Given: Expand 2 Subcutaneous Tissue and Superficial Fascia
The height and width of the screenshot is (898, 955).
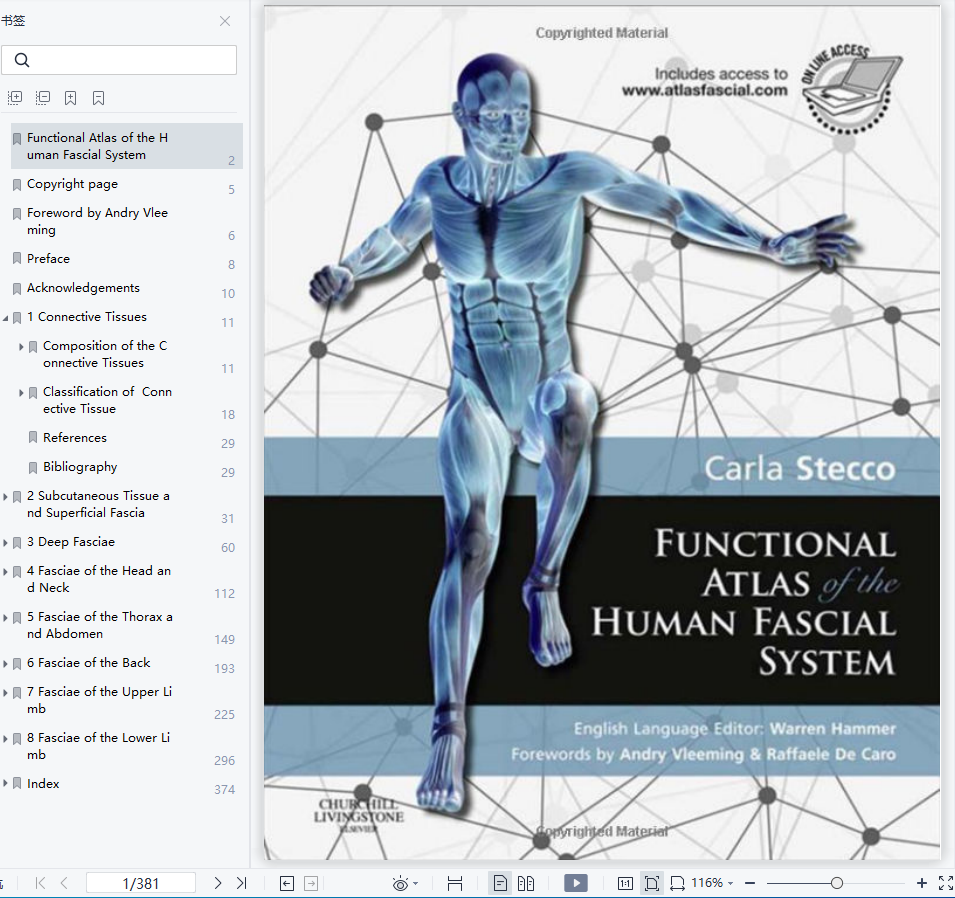Looking at the screenshot, I should click(x=5, y=497).
